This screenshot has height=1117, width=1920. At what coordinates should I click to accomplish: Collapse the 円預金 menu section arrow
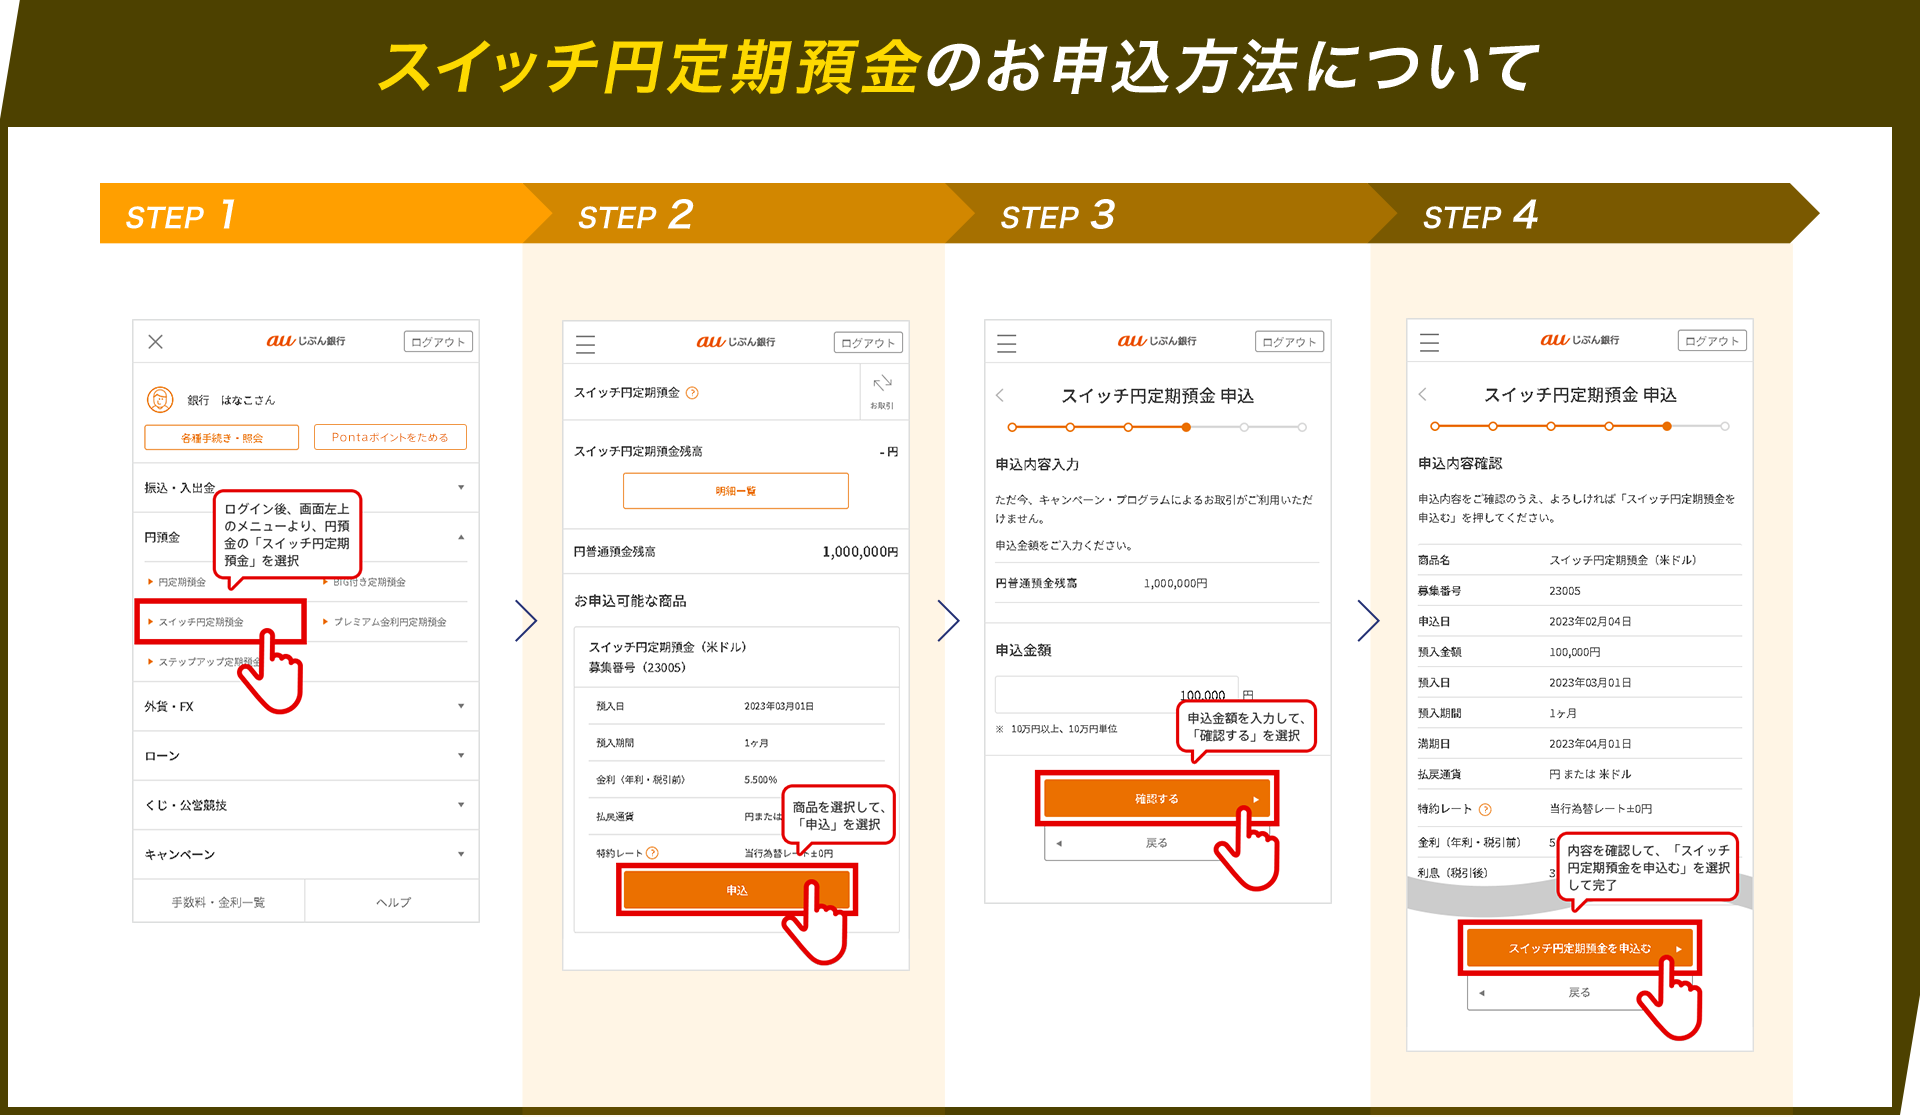pyautogui.click(x=461, y=537)
